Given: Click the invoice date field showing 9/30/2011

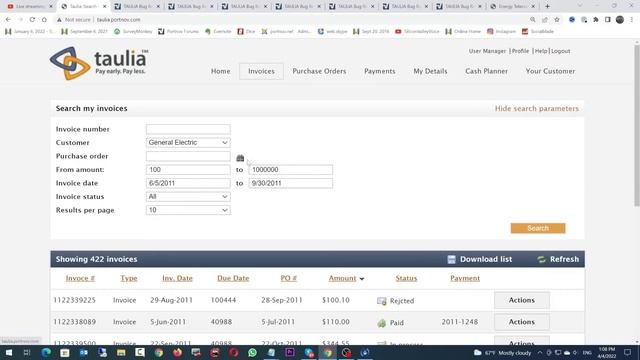Looking at the screenshot, I should click(x=291, y=183).
